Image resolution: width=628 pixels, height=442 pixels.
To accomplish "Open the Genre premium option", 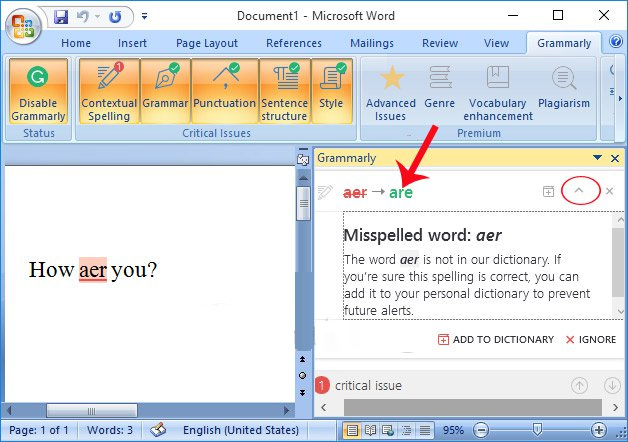I will (439, 89).
